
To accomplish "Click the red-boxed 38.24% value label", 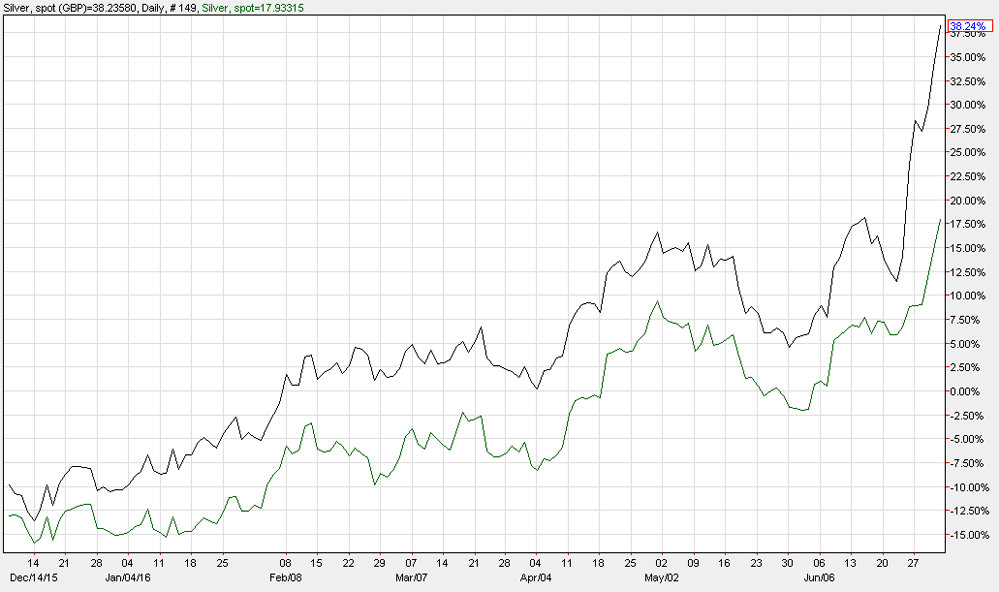I will tap(971, 26).
